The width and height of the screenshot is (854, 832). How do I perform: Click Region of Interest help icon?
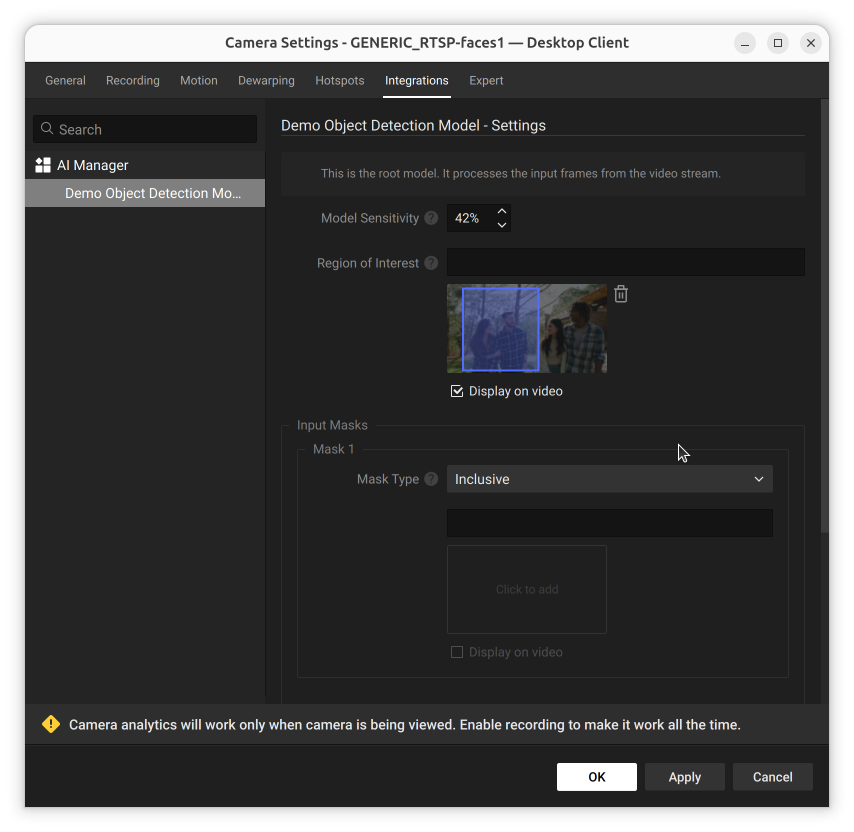(431, 263)
